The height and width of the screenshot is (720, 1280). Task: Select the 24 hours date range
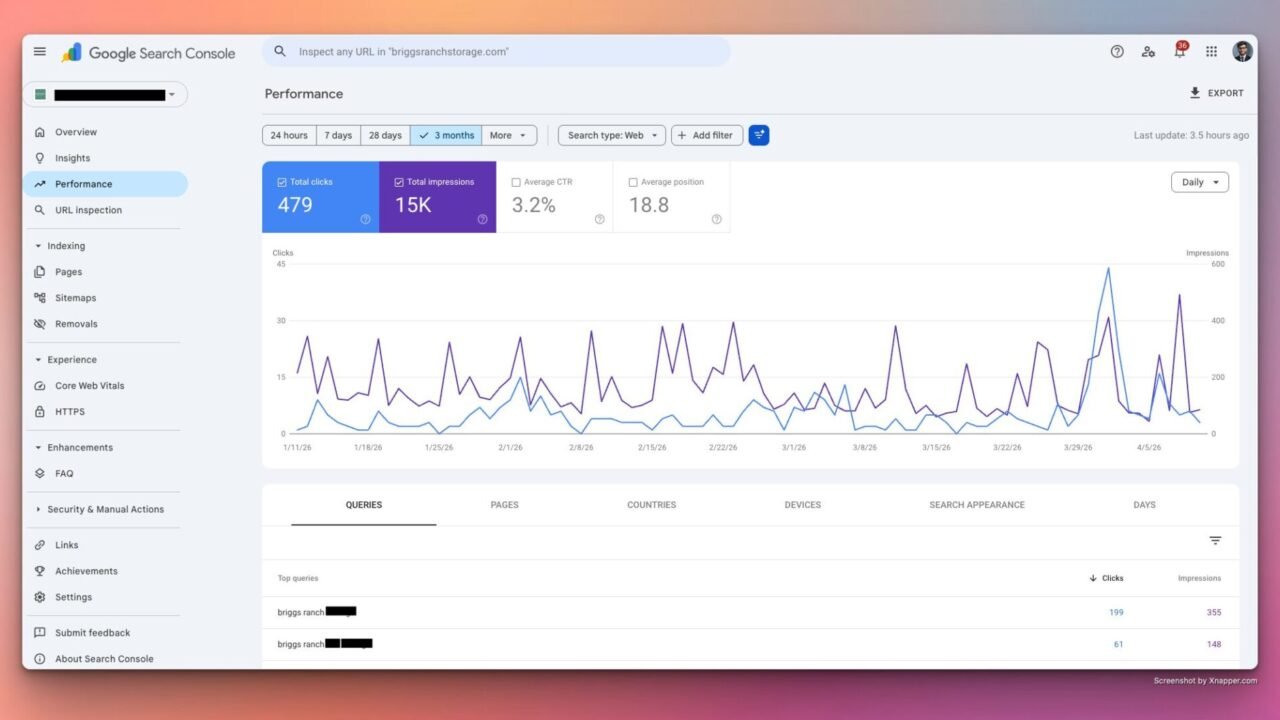289,135
